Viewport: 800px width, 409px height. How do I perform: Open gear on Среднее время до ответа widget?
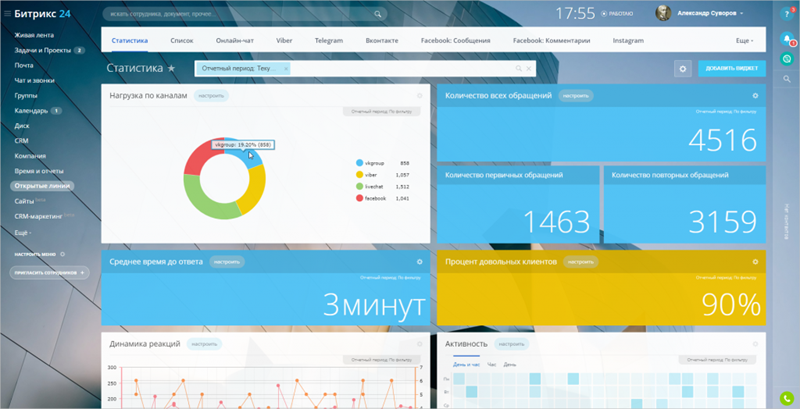[419, 262]
